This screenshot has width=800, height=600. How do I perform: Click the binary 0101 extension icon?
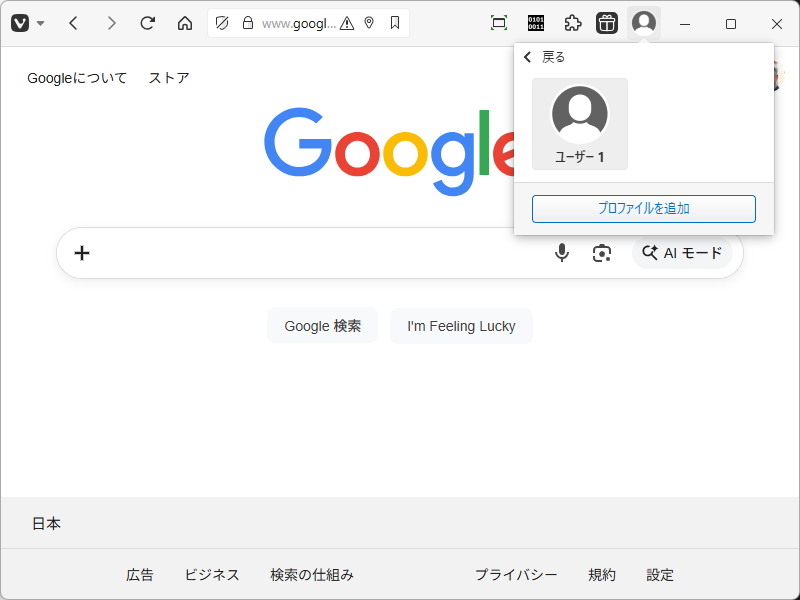coord(536,23)
